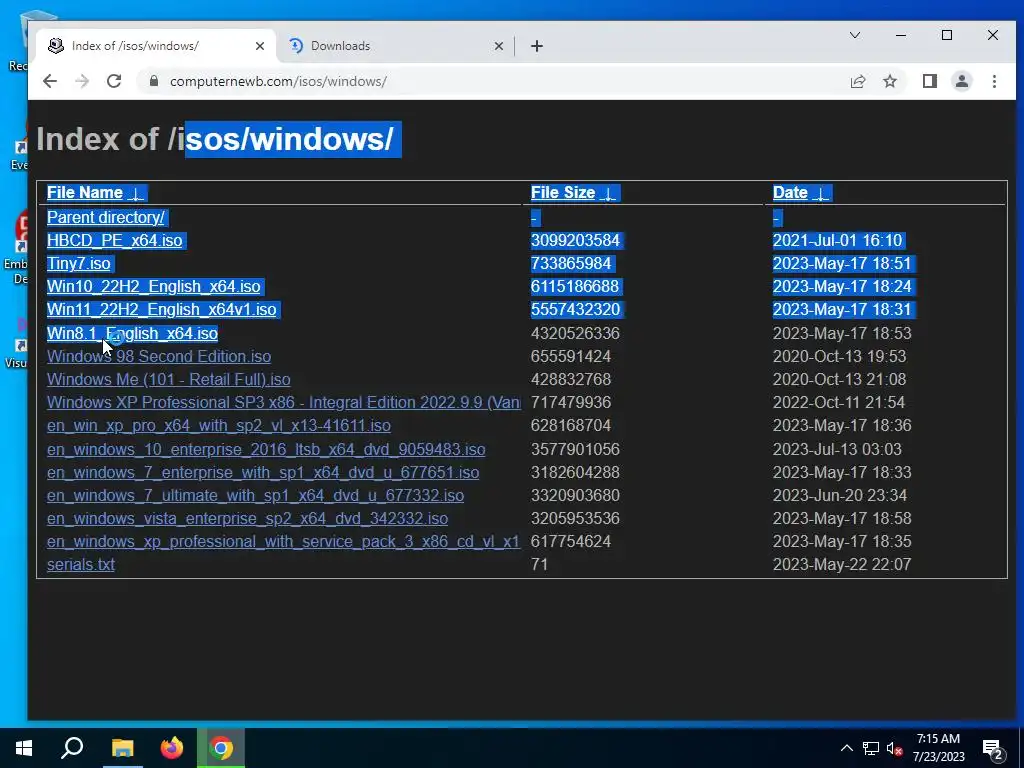Download Win11_22H2_English_x64v1.iso
Viewport: 1024px width, 768px height.
[x=161, y=310]
